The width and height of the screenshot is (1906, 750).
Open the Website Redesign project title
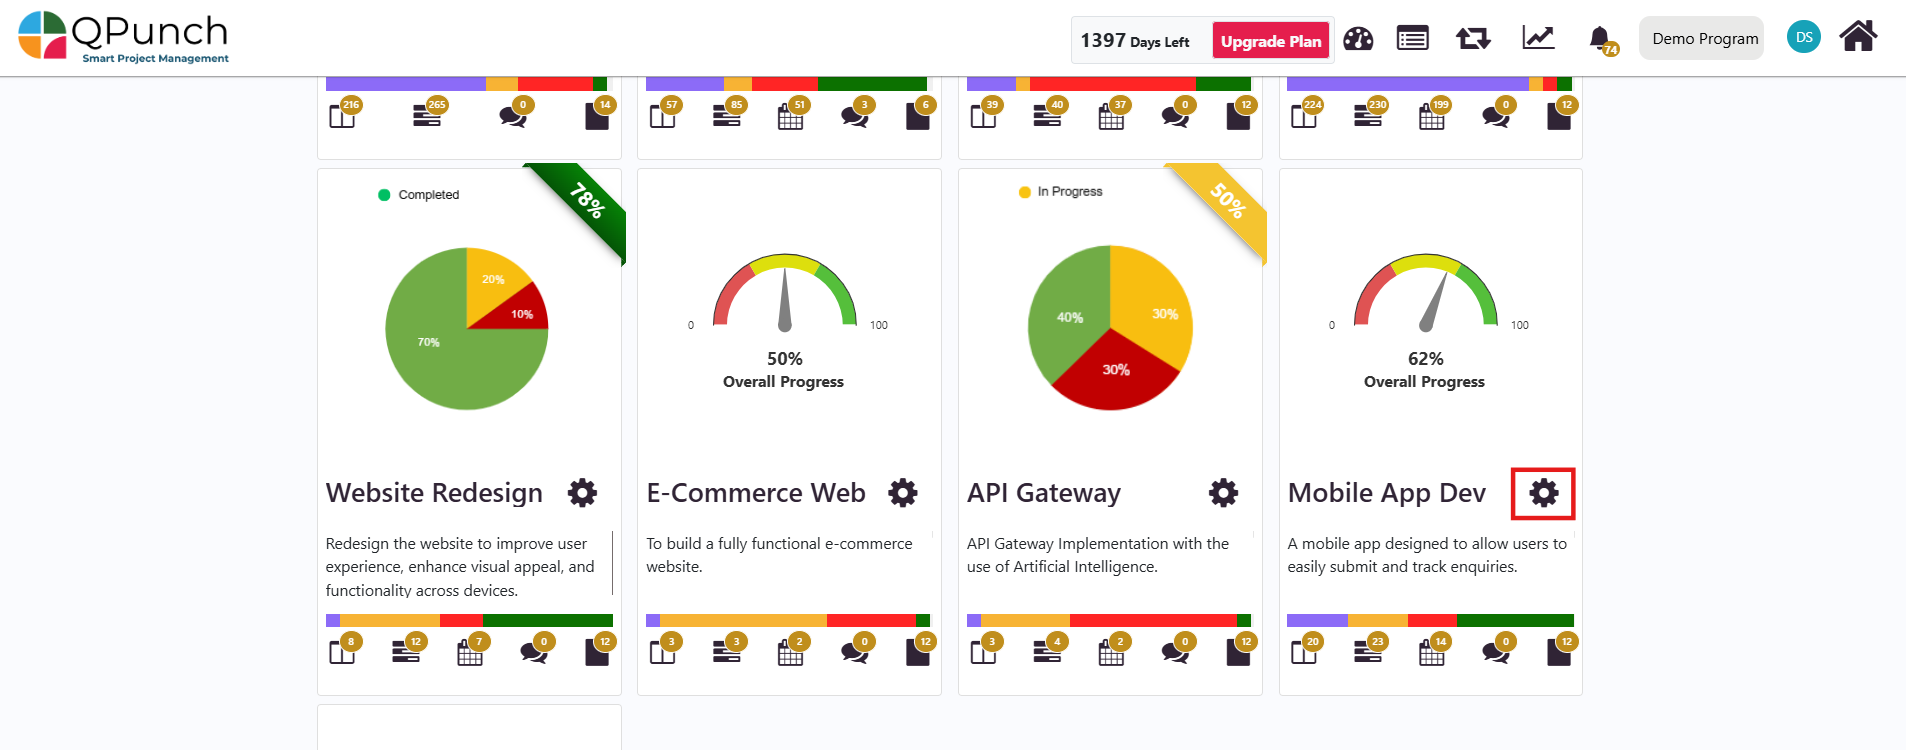coord(434,493)
